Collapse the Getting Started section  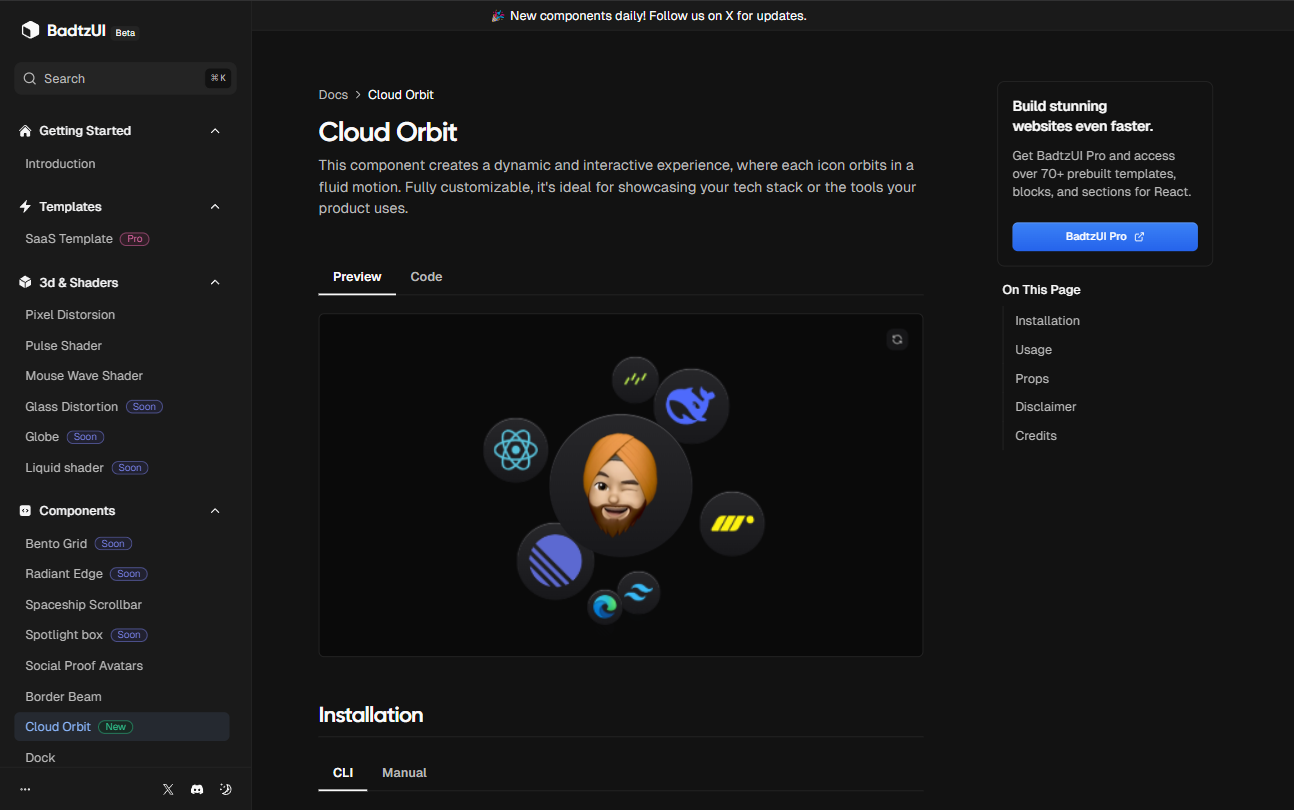coord(215,131)
